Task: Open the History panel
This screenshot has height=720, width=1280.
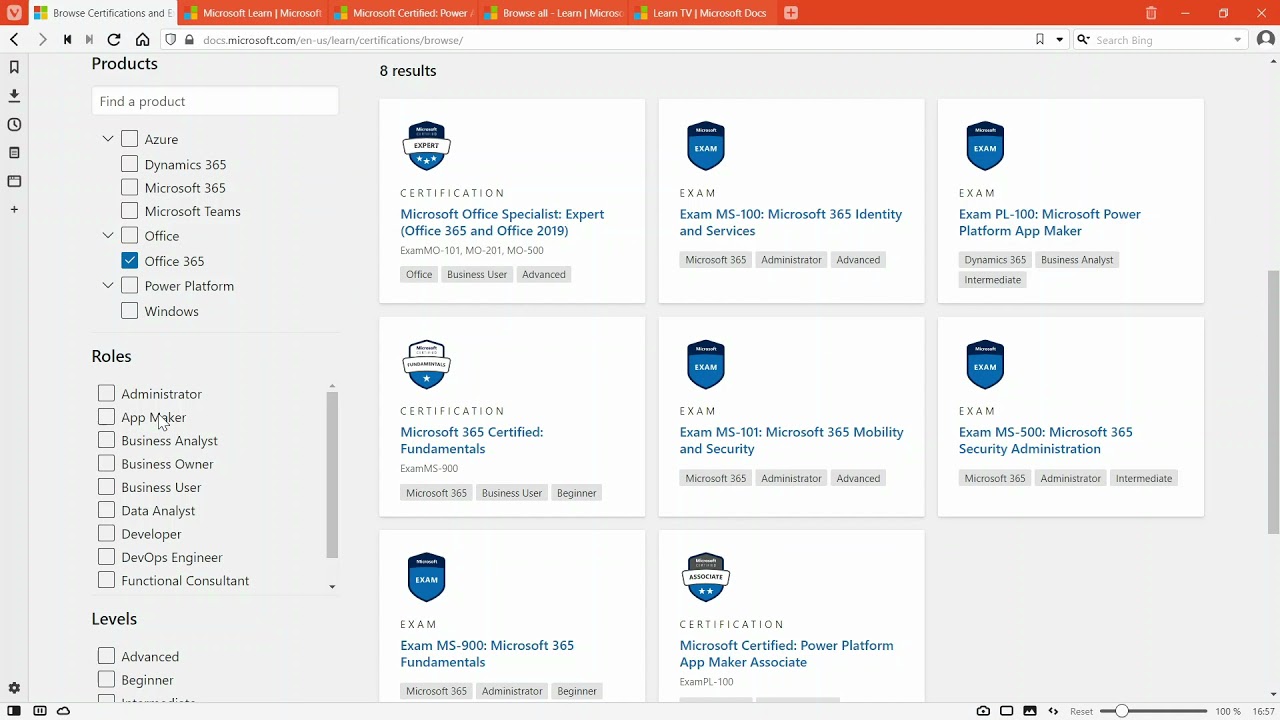Action: coord(14,125)
